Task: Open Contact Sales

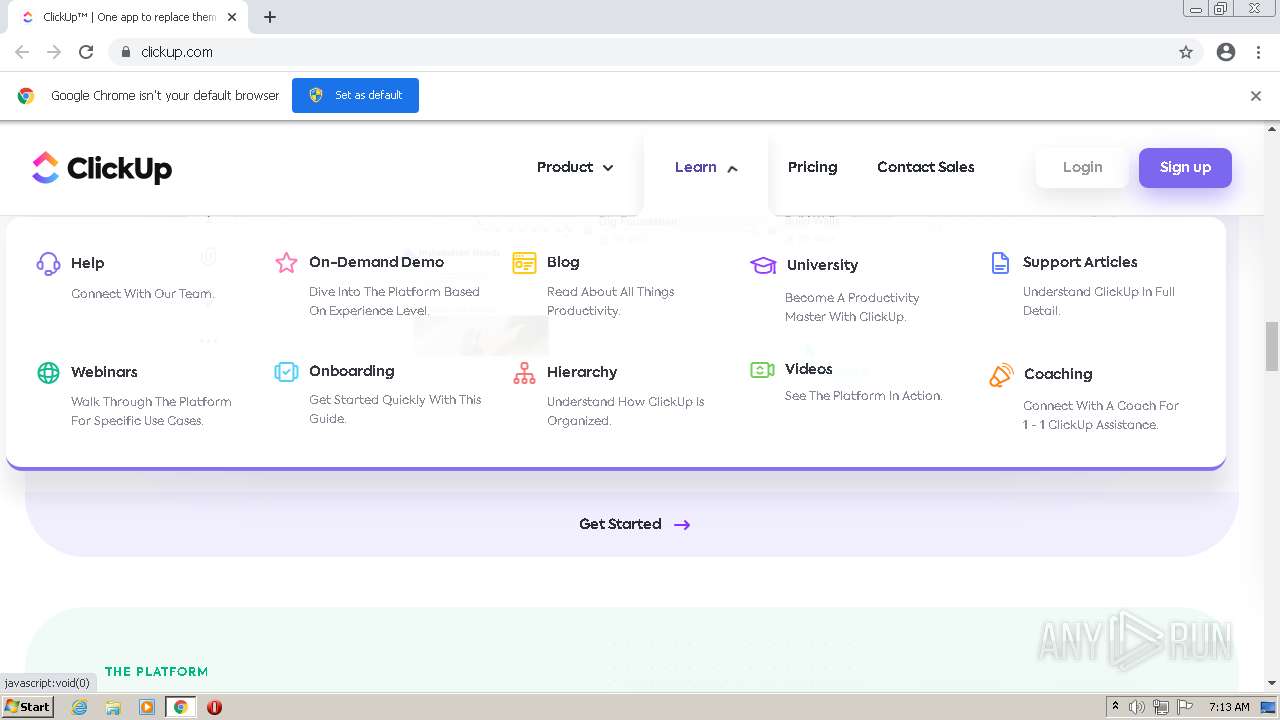Action: [x=926, y=167]
